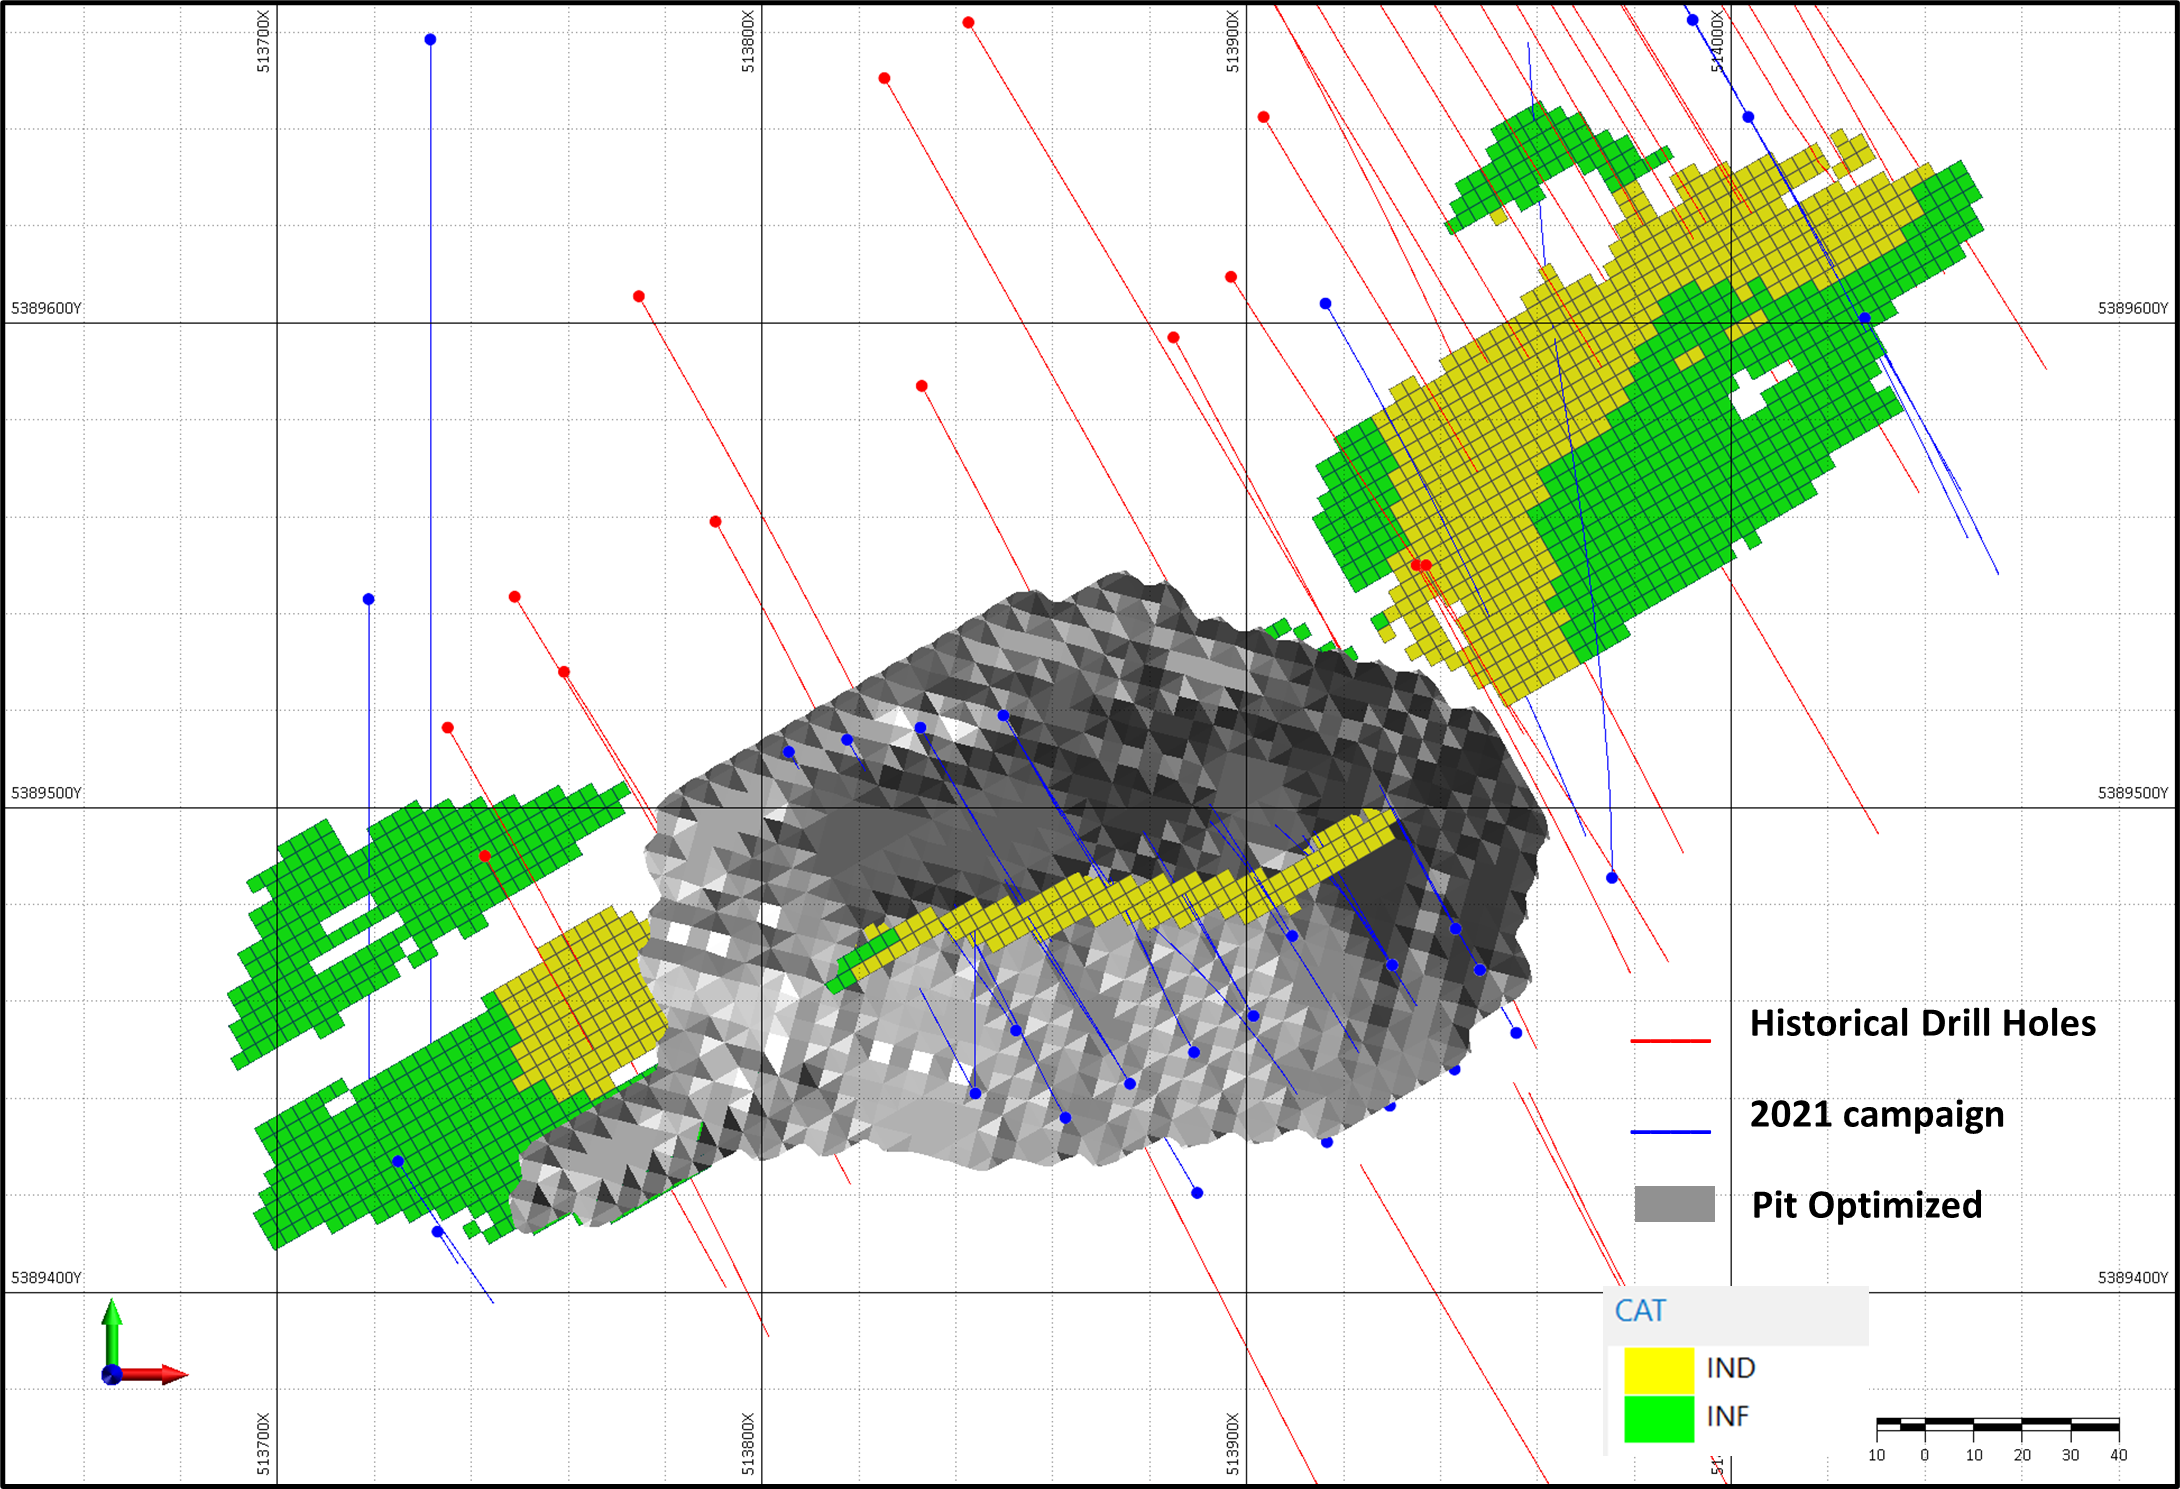Select the 'Historical Drill Holes' legend label
Screen dimensions: 2180x1489
pos(1922,1023)
